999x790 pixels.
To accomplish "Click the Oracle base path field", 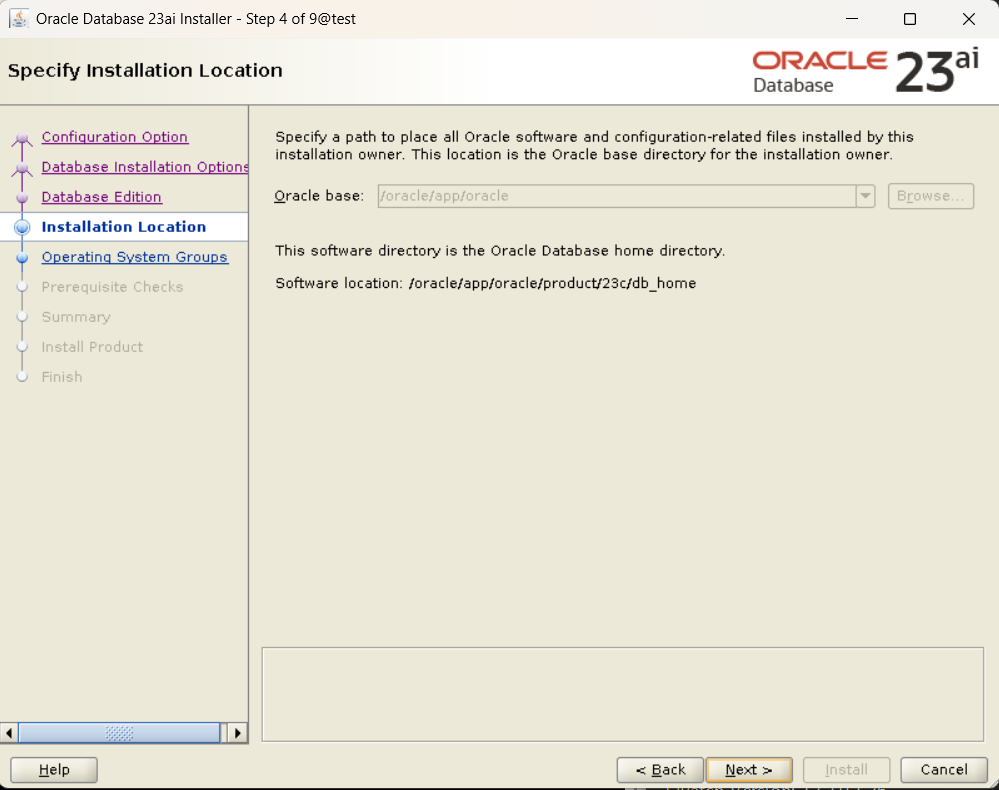I will pos(616,196).
